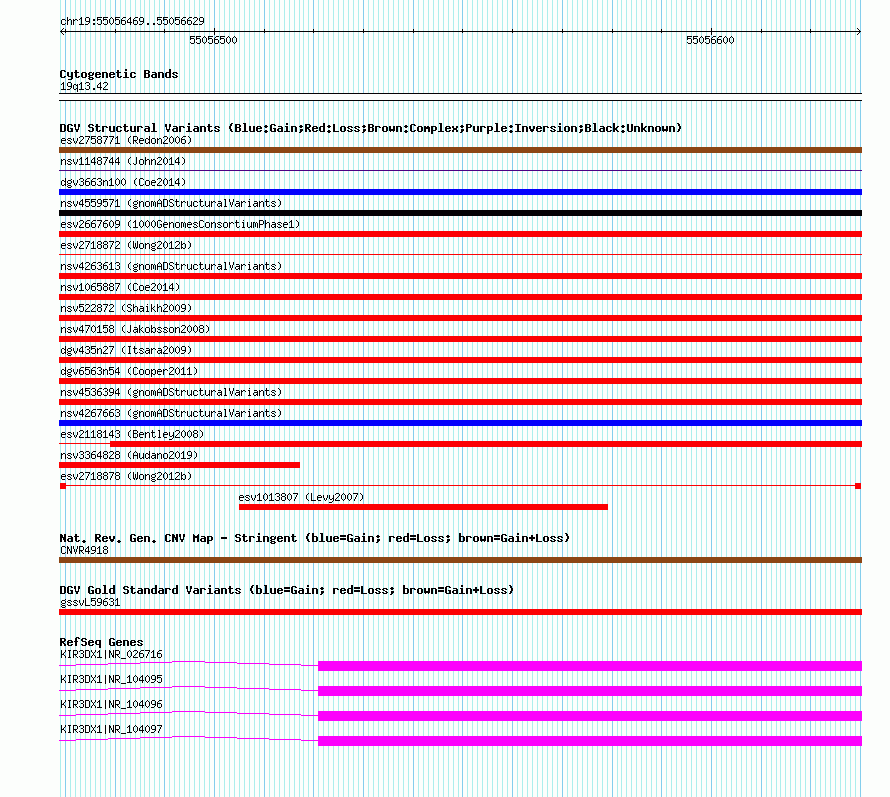890x797 pixels.
Task: Click the KIR3DX1|NR_104096 gene label
Action: [111, 704]
